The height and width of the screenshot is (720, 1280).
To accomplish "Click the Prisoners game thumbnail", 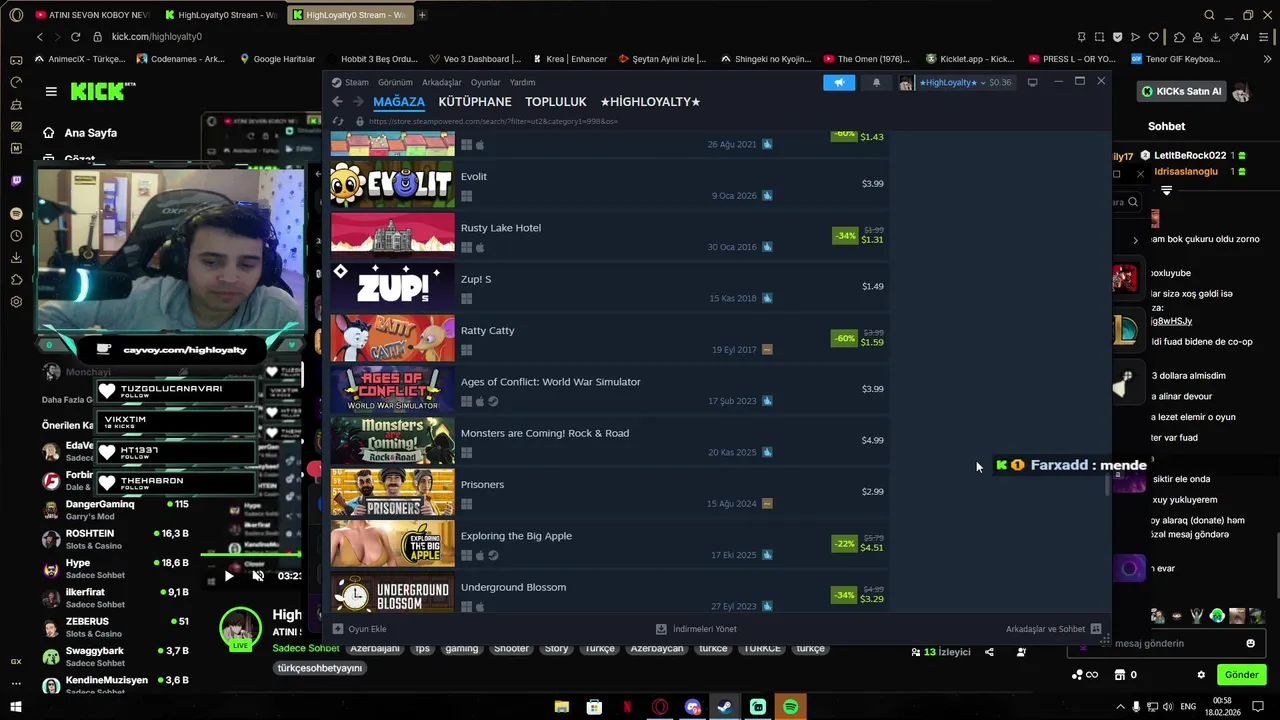I will (392, 492).
